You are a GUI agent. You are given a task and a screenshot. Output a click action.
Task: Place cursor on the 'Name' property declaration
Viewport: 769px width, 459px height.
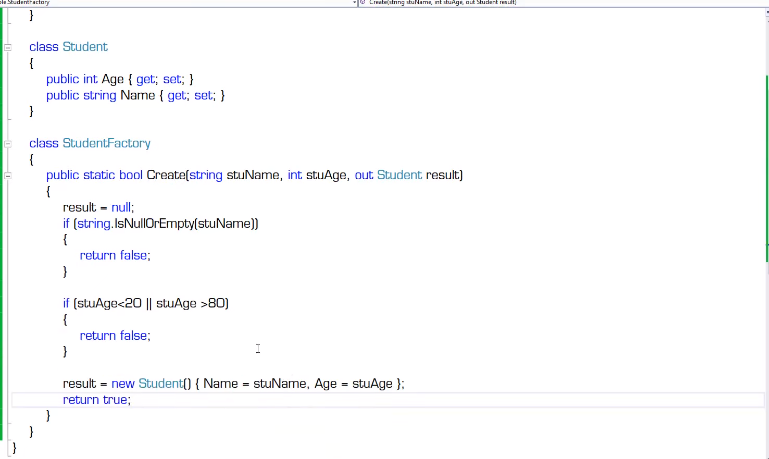point(137,95)
